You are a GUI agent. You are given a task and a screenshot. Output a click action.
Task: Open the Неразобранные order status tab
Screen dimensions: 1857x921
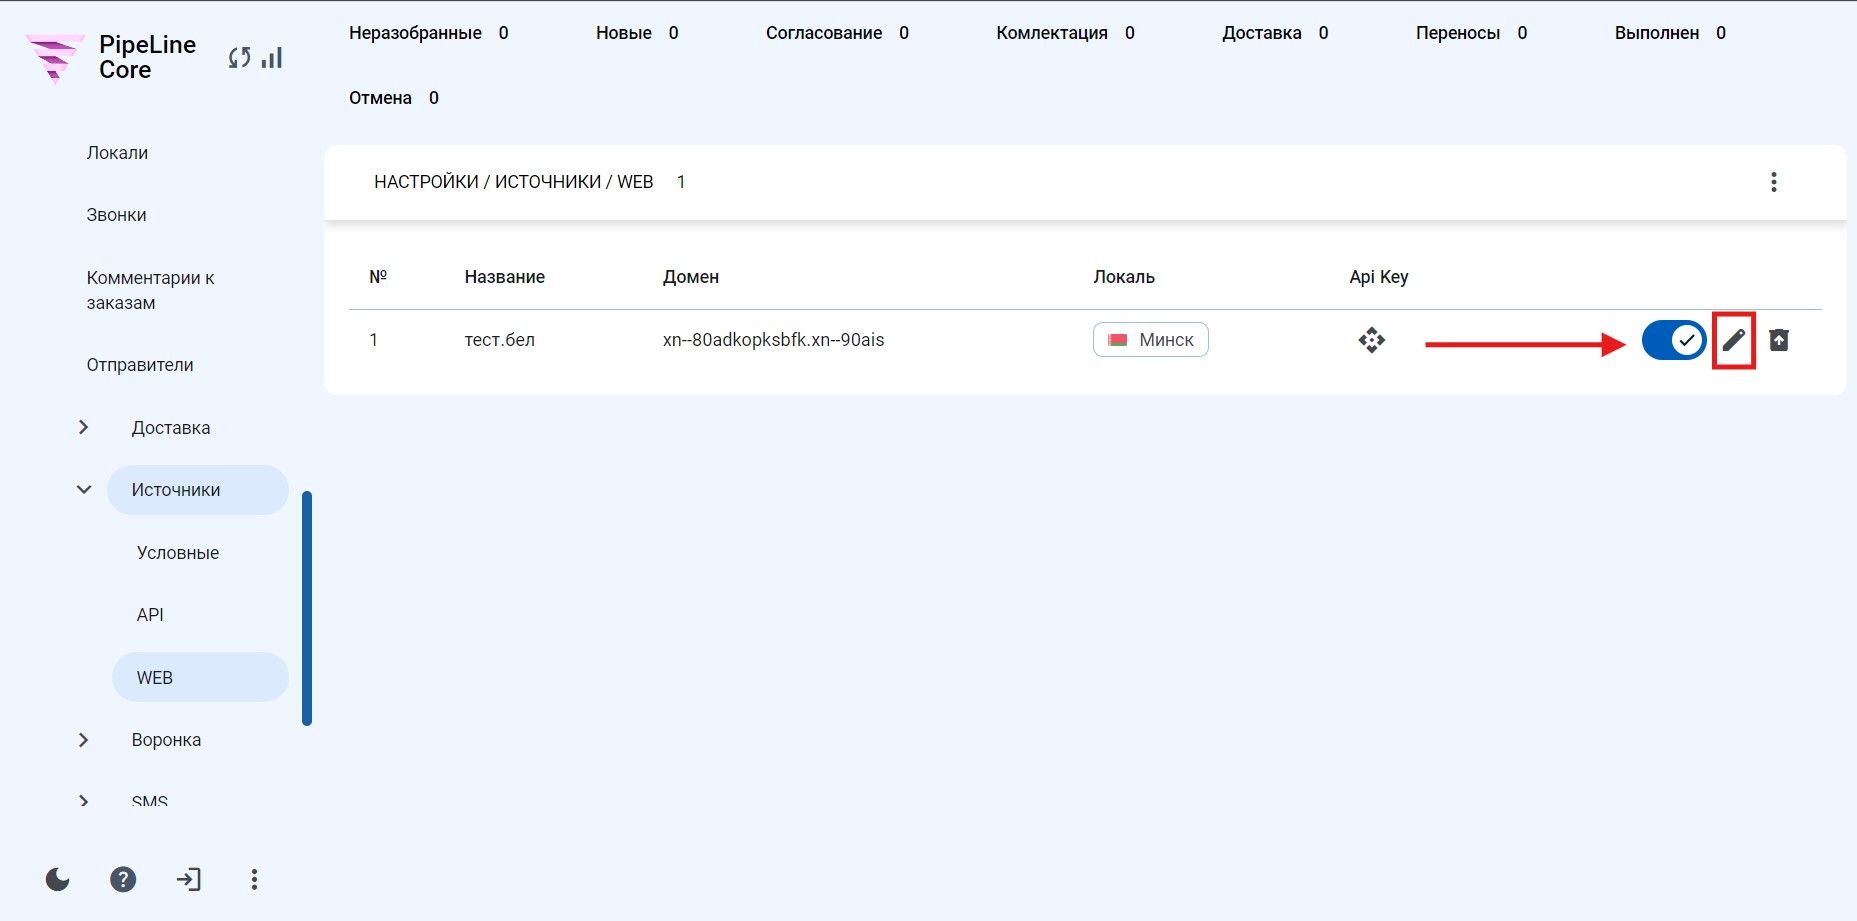click(428, 33)
